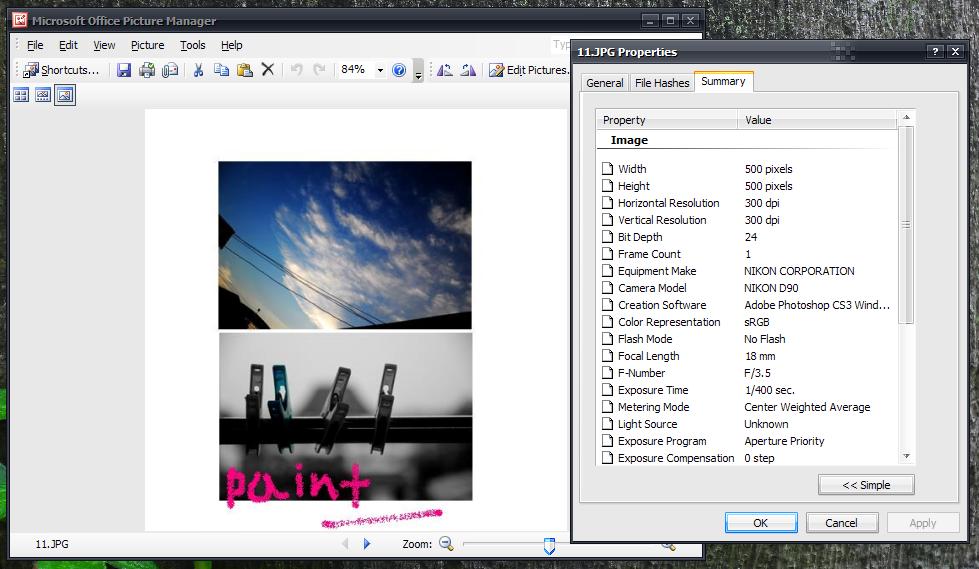Click the zoom slider handle
Viewport: 979px width, 569px height.
[x=549, y=545]
